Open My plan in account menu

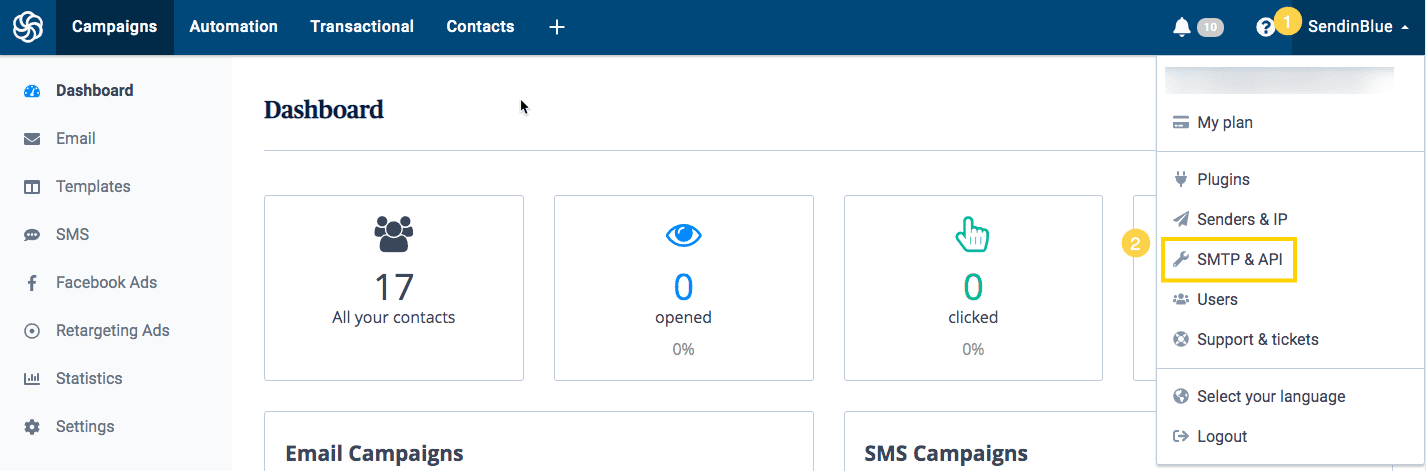[x=1224, y=123]
